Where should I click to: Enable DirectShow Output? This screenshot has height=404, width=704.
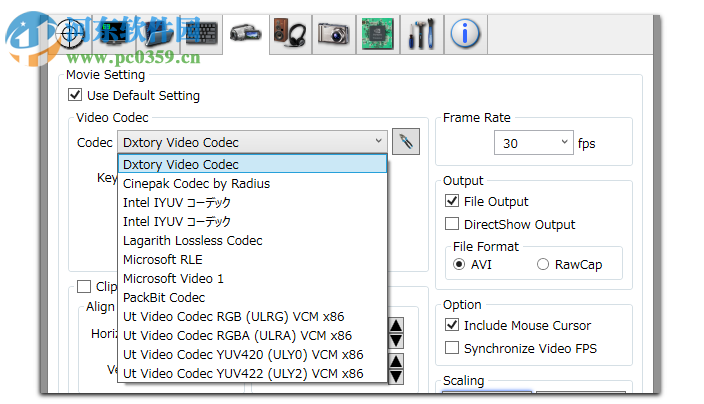tap(452, 225)
